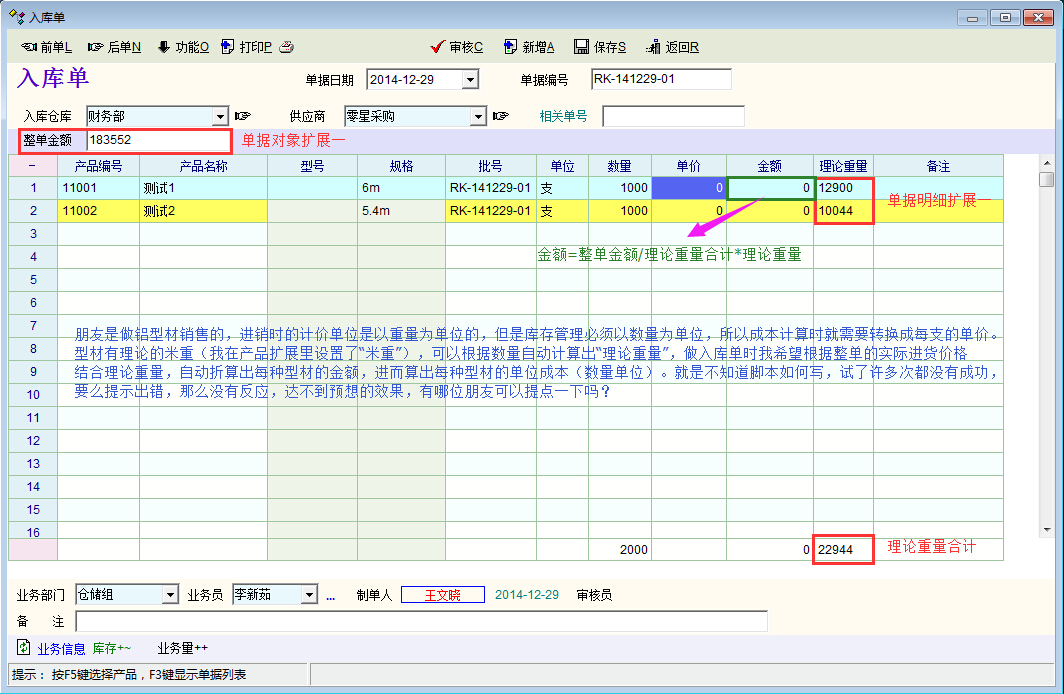Open the 功能 function toolbar icon
Screen dimensions: 1064x694
coord(164,47)
